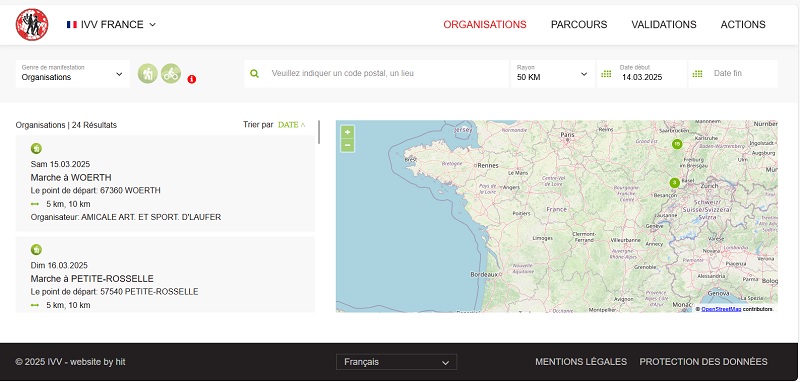The height and width of the screenshot is (382, 800).
Task: Expand the IVV FRANCE country selector
Action: (x=111, y=24)
